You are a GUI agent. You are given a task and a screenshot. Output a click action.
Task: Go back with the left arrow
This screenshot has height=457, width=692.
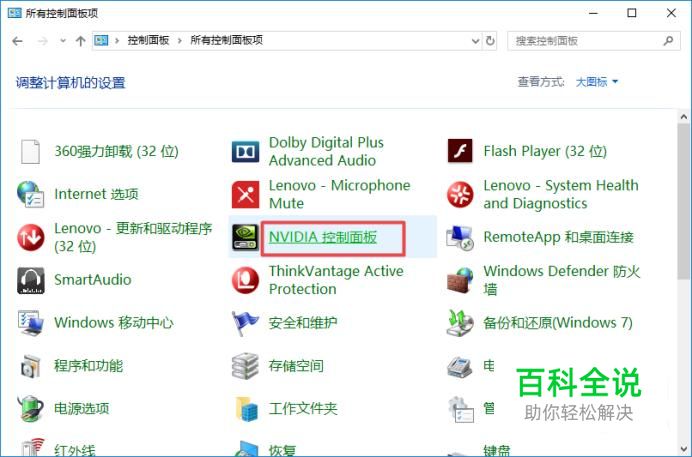(x=18, y=41)
